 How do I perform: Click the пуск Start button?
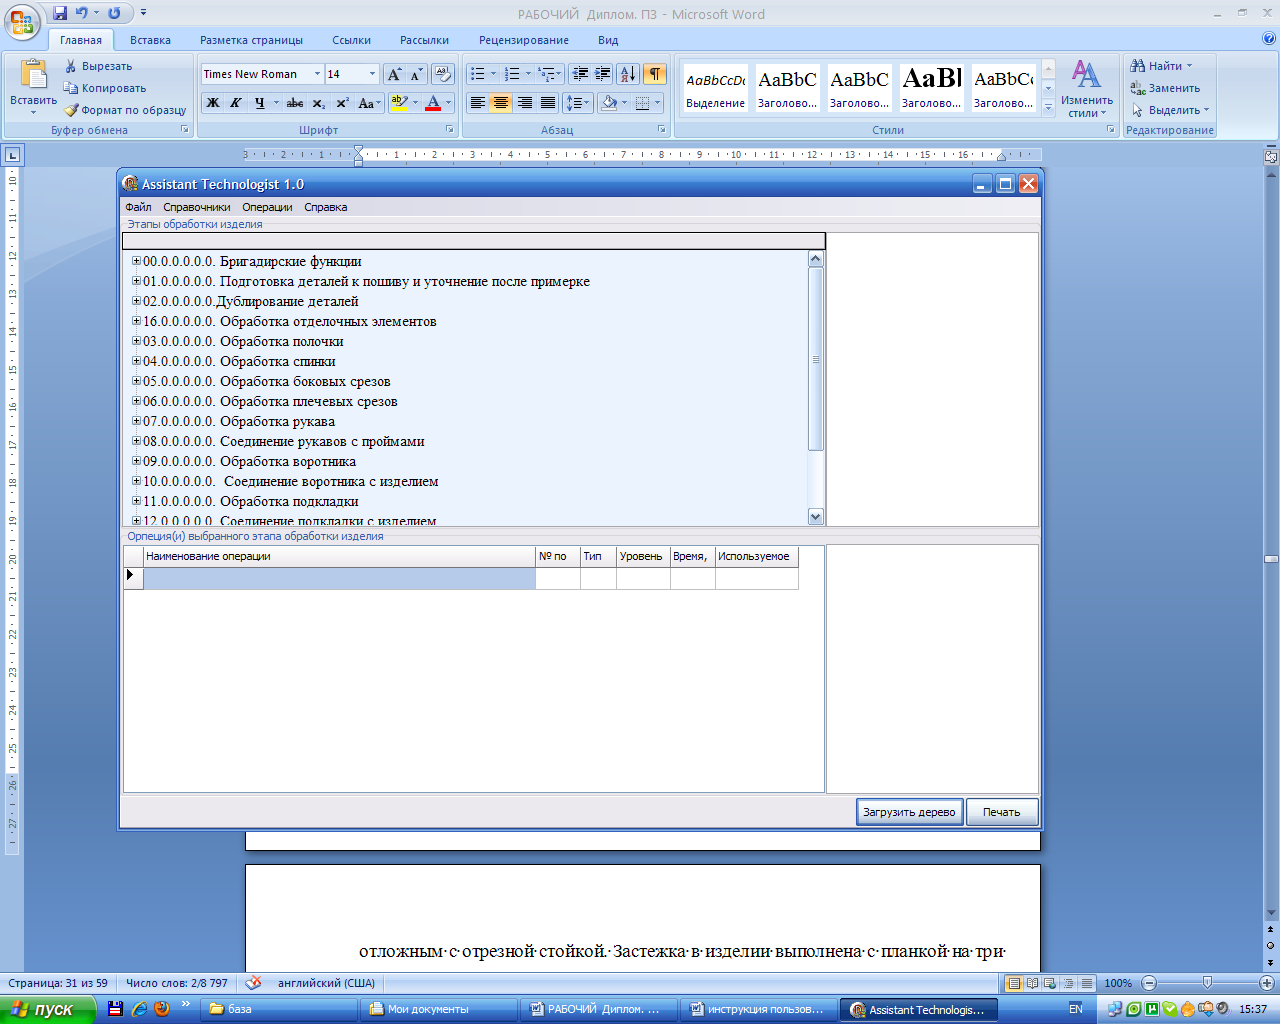47,1009
